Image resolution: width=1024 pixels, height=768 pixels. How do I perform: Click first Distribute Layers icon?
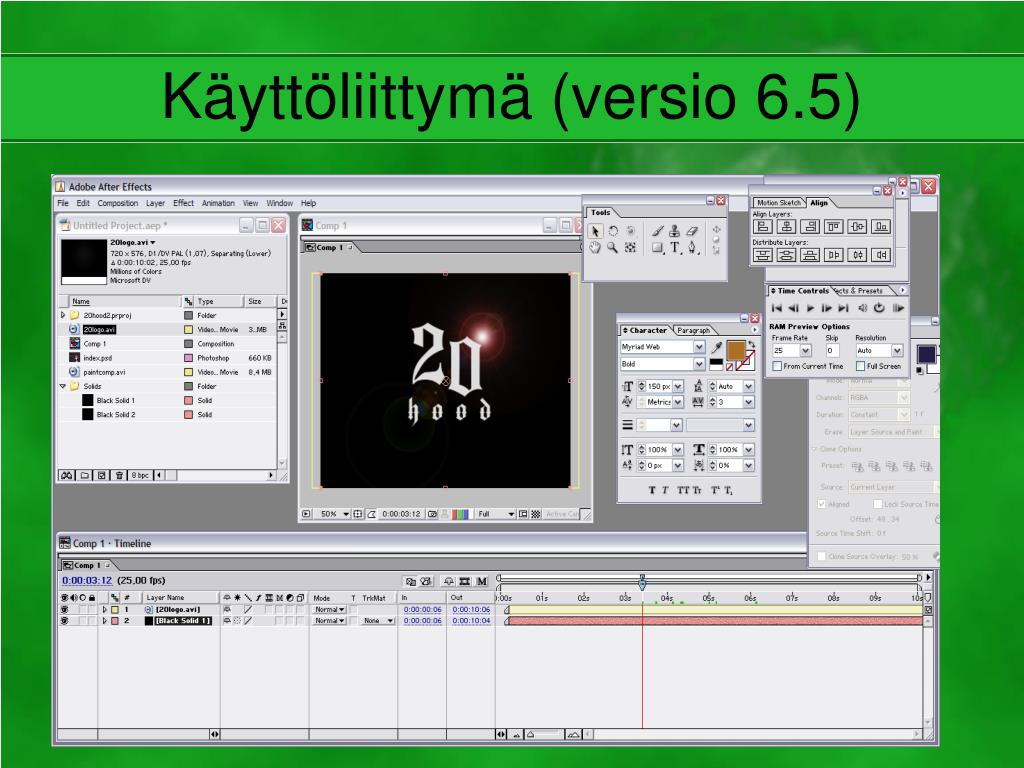pos(763,255)
